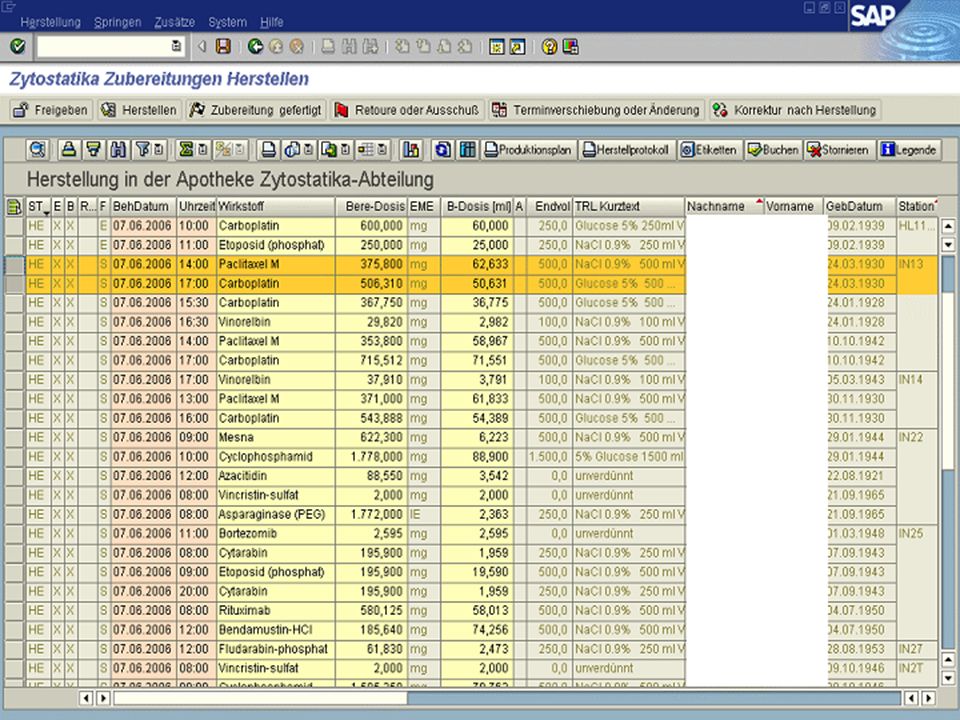
Task: Click the green Back arrow icon
Action: 255,47
